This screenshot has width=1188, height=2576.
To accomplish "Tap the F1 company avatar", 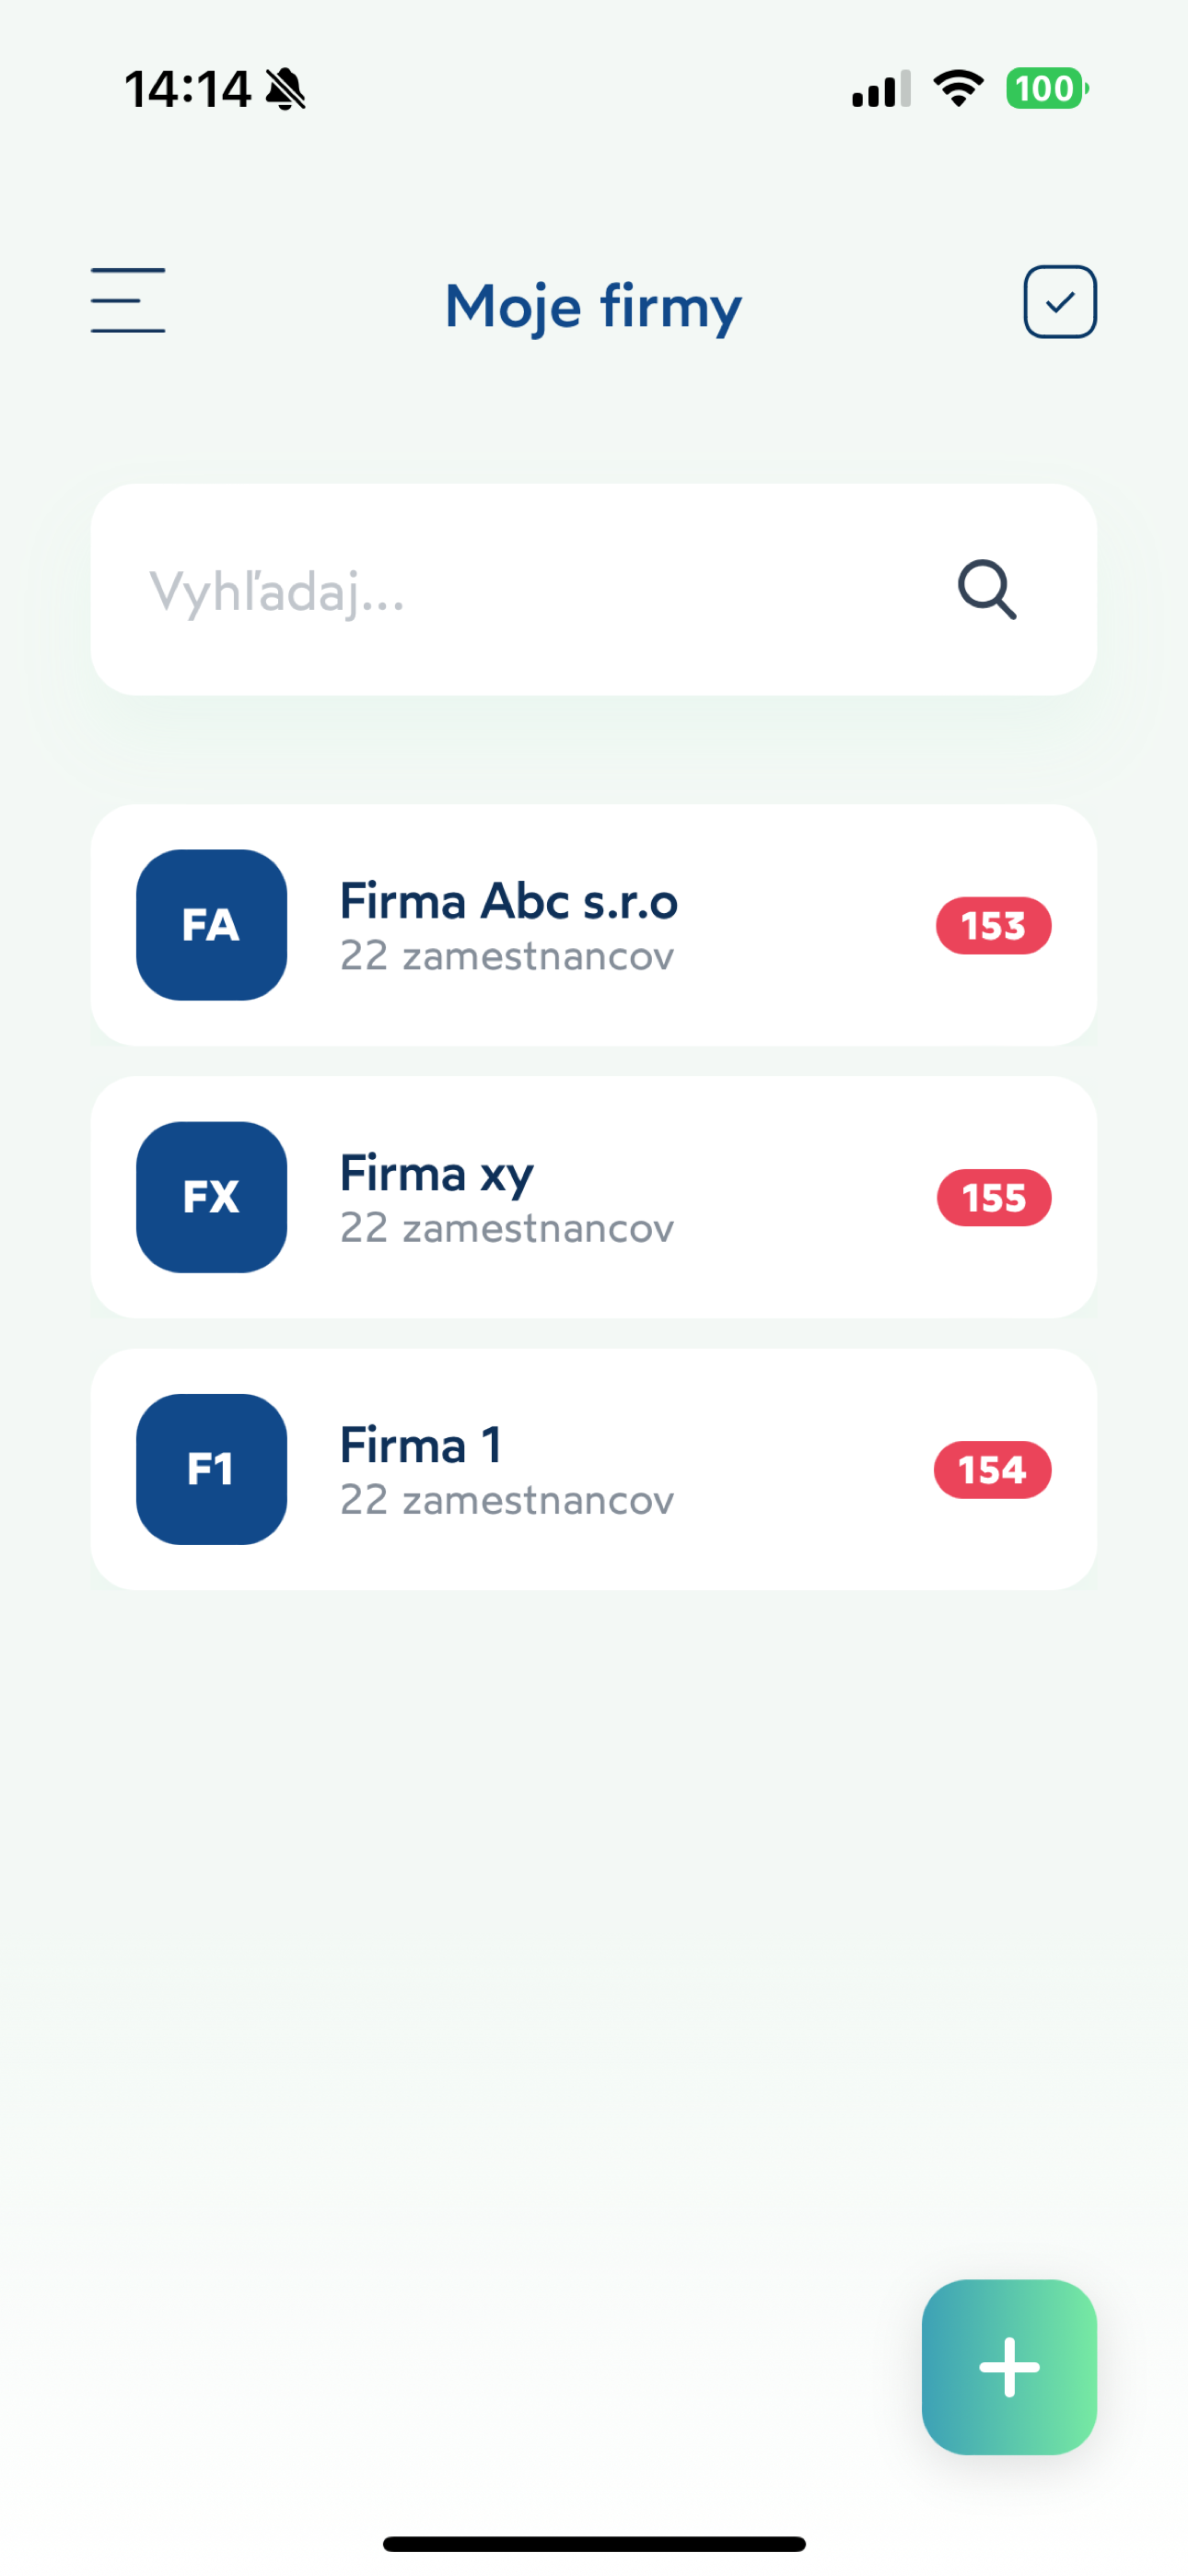I will pos(211,1469).
